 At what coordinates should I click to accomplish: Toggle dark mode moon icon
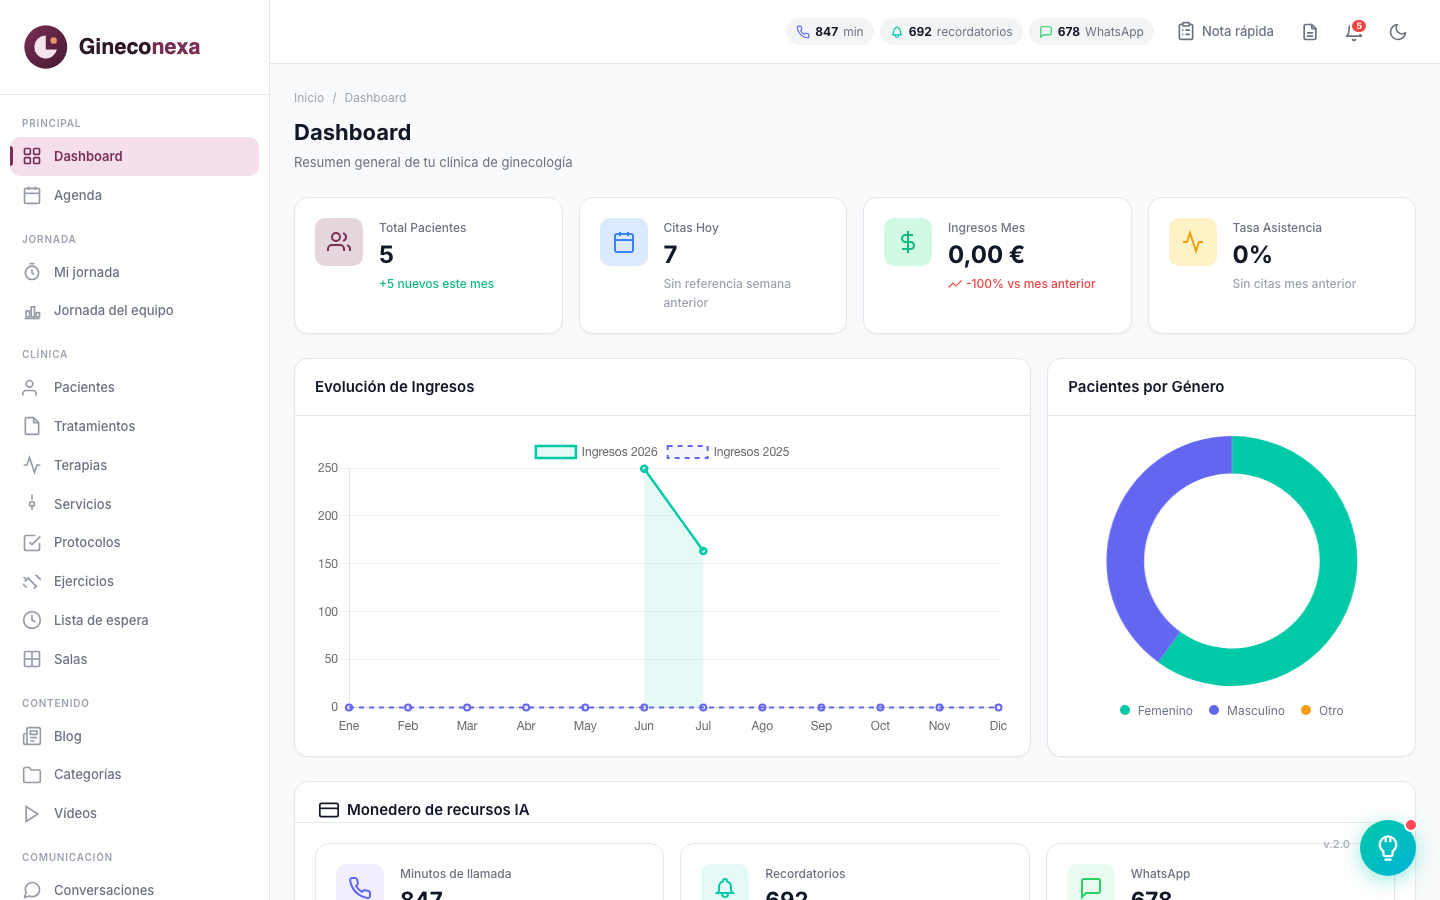pyautogui.click(x=1398, y=32)
